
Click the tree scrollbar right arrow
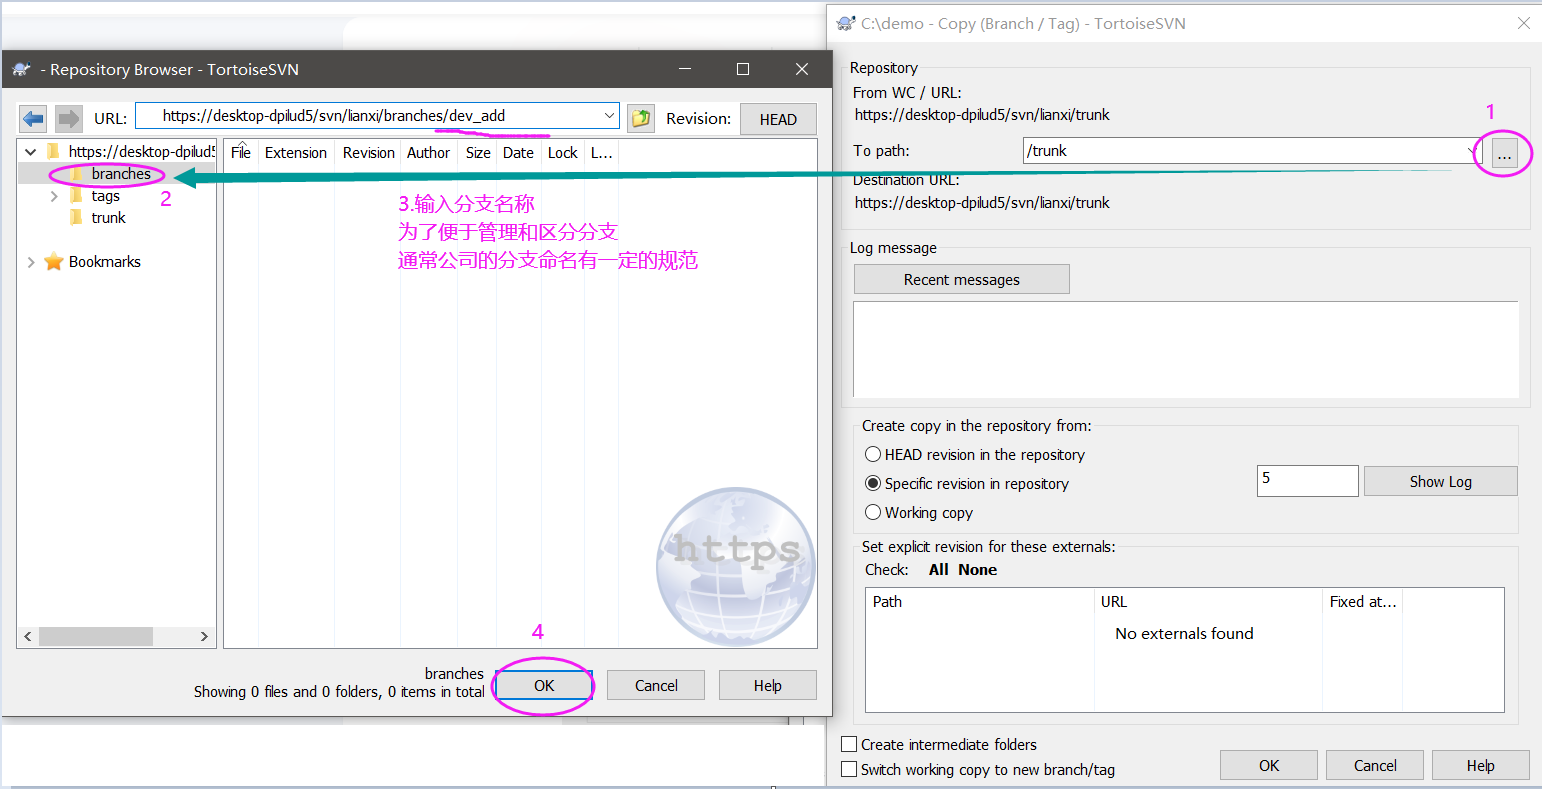tap(204, 636)
